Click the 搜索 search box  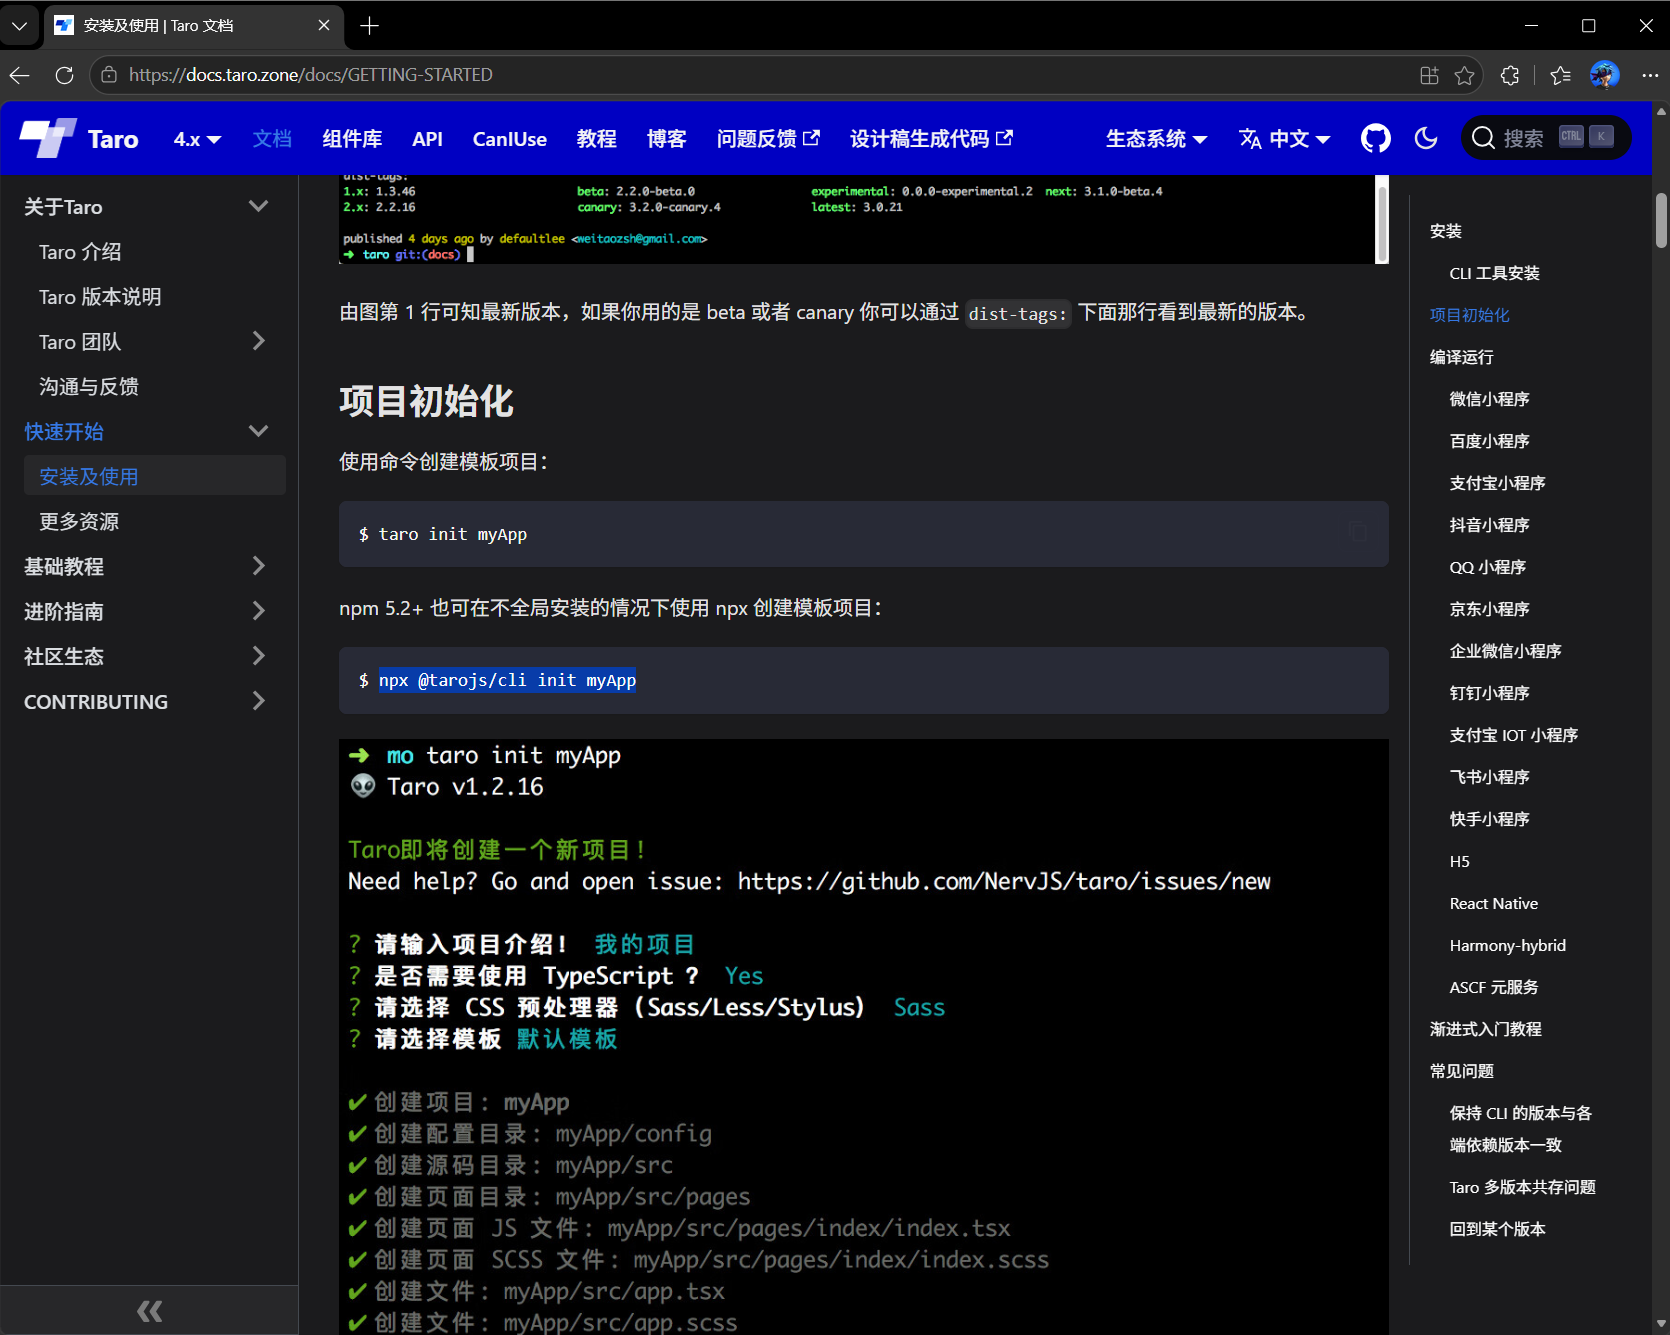(x=1546, y=138)
